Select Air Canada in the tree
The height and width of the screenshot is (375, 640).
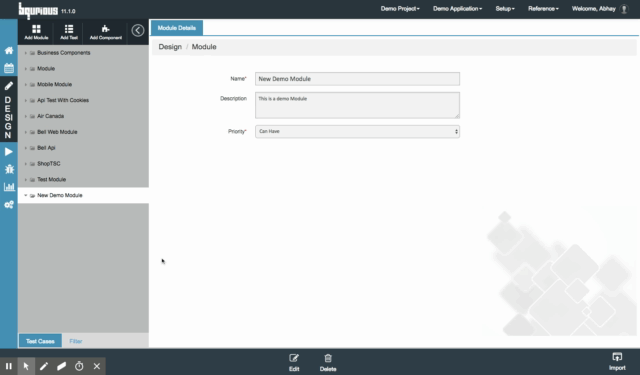[51, 116]
